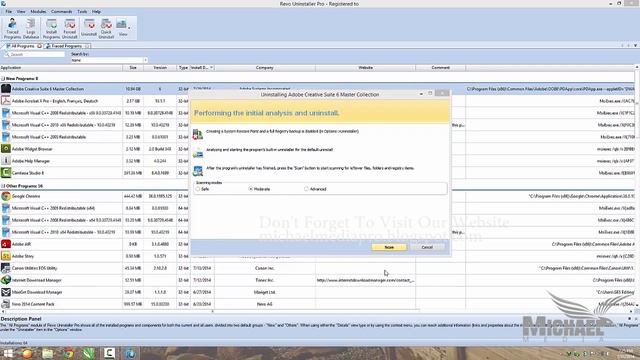Open the Tools menu
640x360 pixels.
[x=82, y=11]
